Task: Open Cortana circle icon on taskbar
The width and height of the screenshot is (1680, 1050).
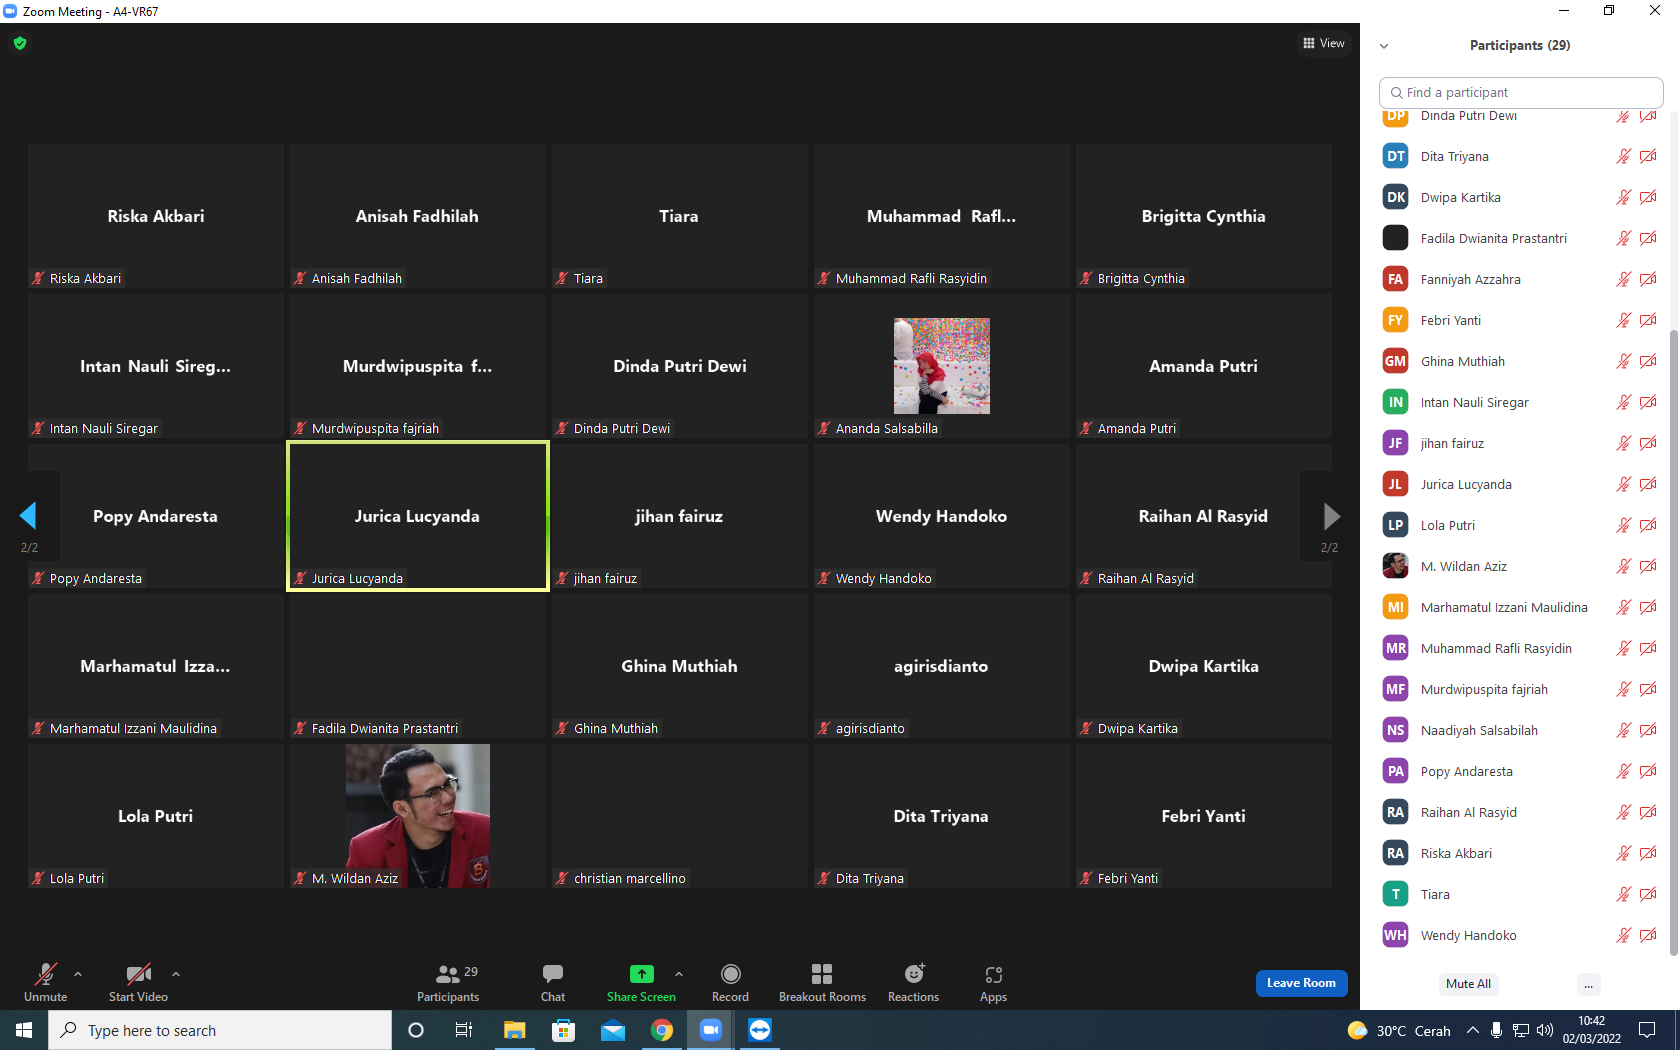Action: [416, 1030]
